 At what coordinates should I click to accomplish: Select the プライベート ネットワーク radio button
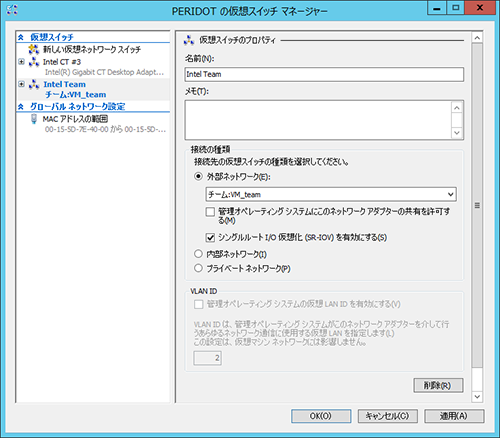198,268
